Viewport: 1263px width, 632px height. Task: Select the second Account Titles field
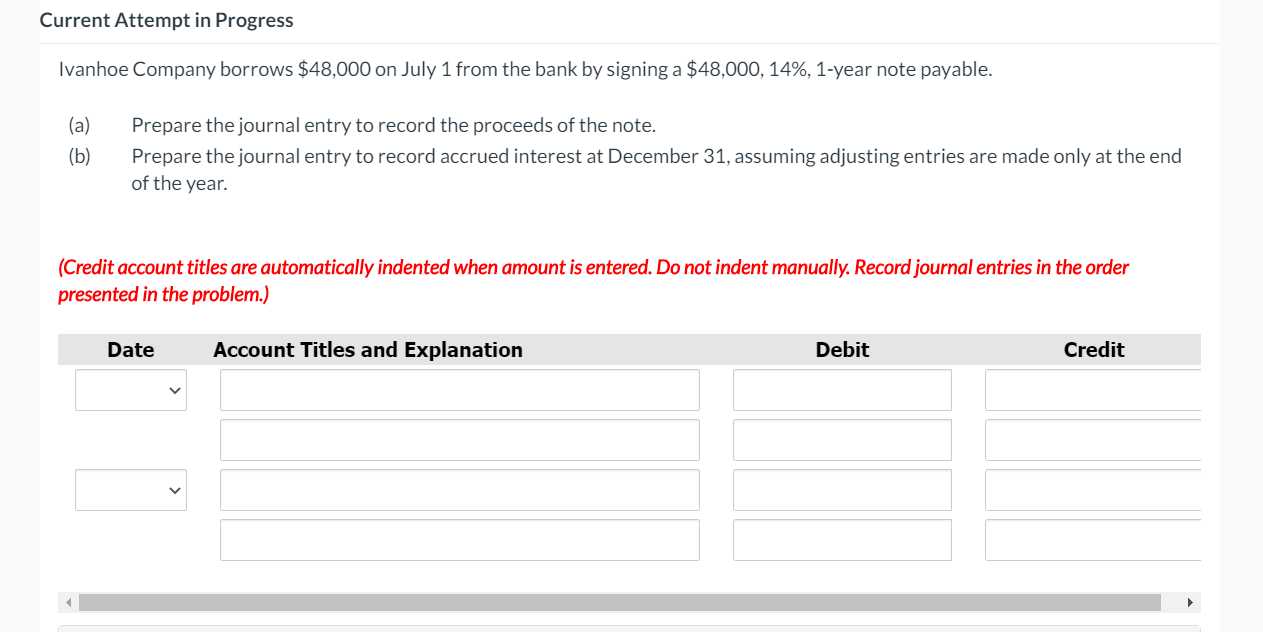459,440
